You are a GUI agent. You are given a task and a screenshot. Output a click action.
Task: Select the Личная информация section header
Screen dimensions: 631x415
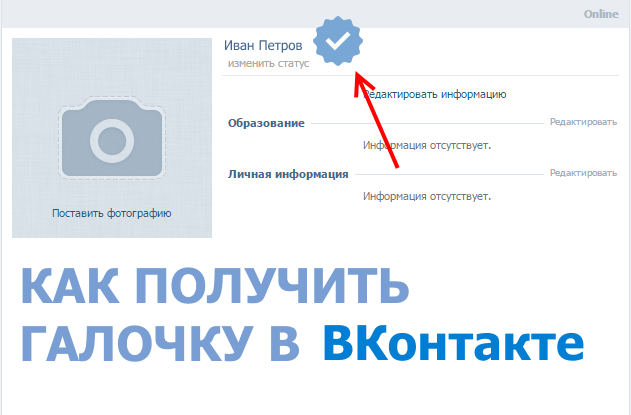click(x=288, y=174)
